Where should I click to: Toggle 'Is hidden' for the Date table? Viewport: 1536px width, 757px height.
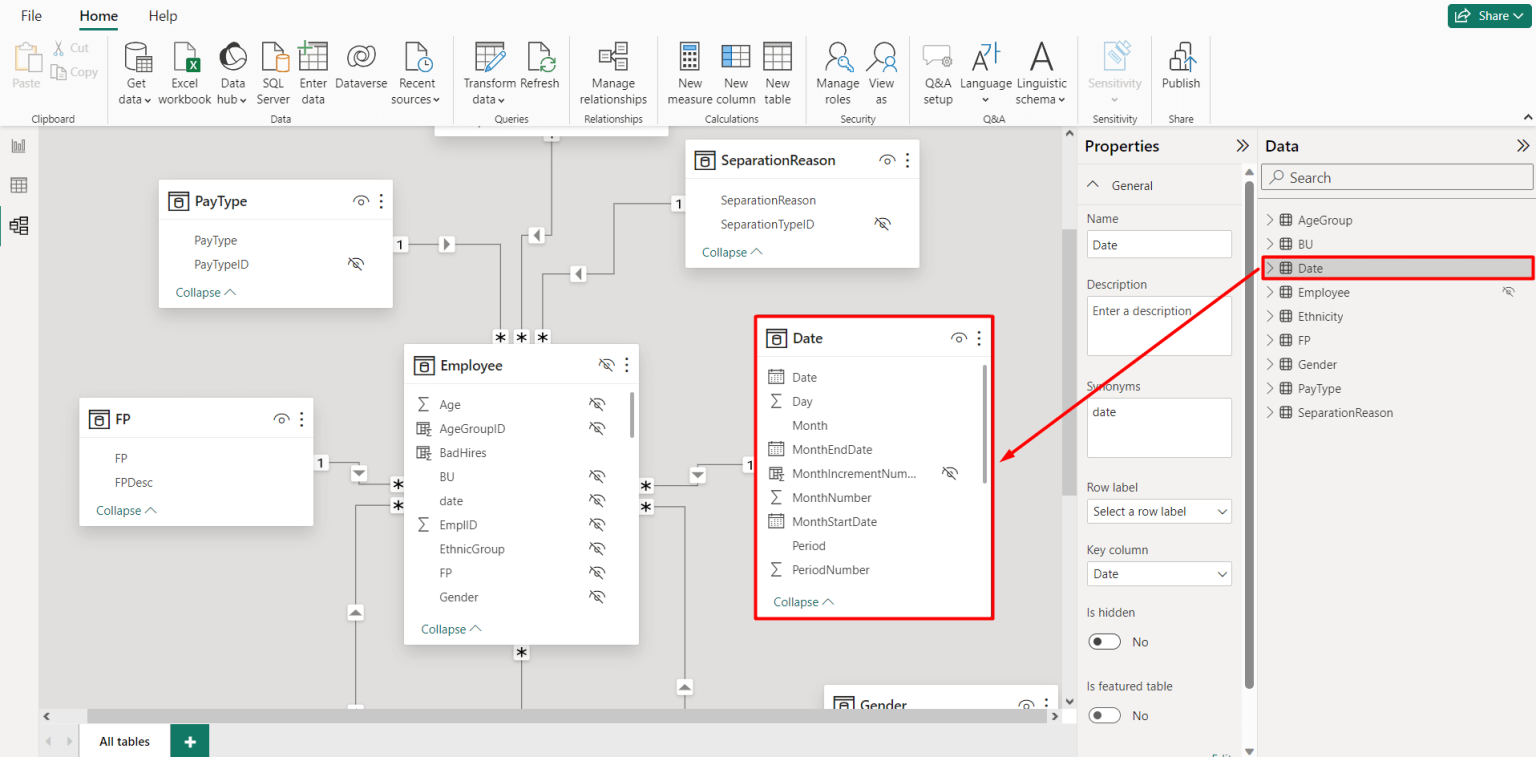click(1104, 641)
